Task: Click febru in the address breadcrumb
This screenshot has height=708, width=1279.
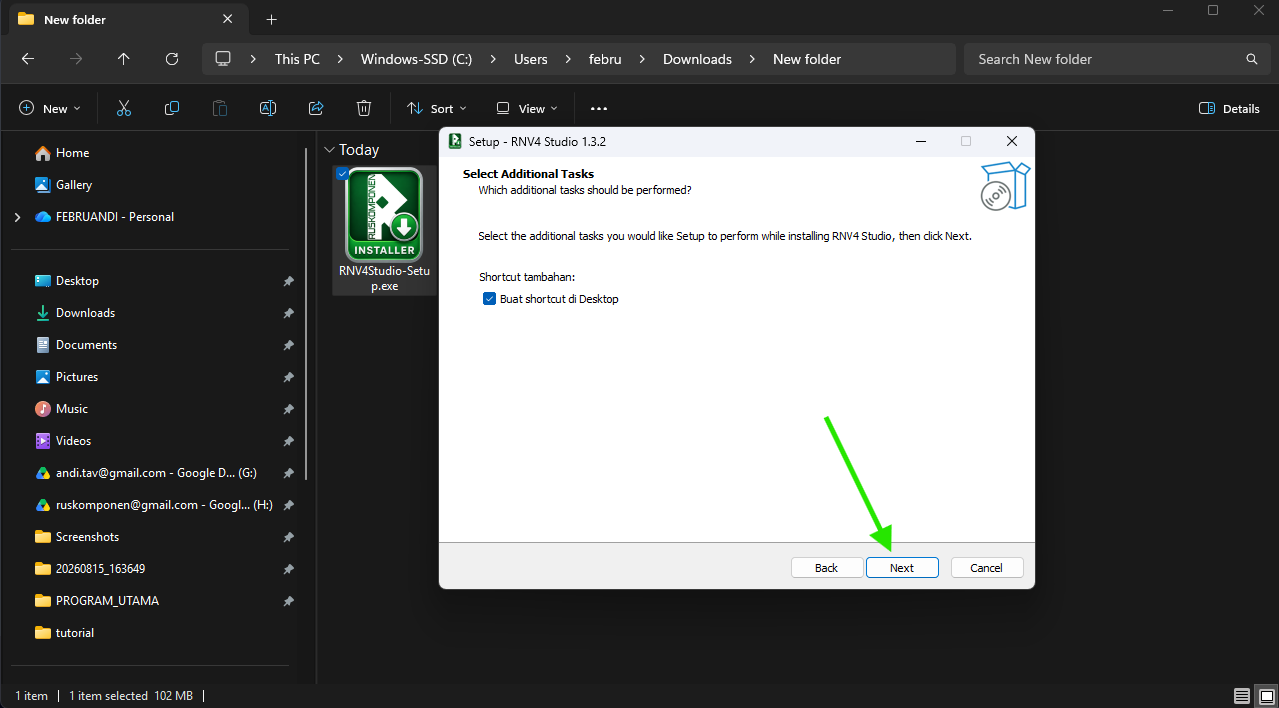Action: [x=605, y=59]
